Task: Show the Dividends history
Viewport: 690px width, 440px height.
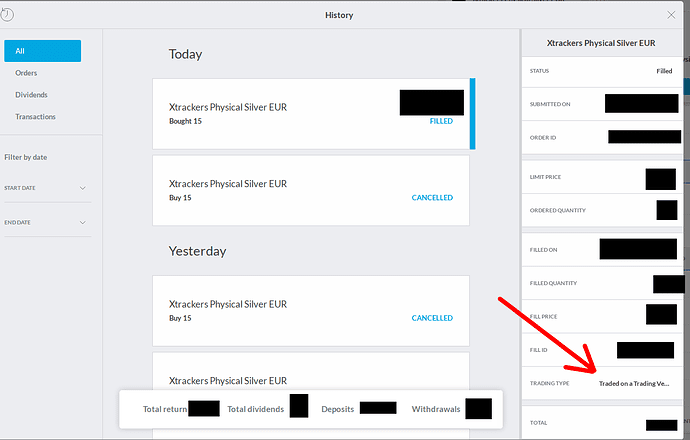Action: click(31, 95)
